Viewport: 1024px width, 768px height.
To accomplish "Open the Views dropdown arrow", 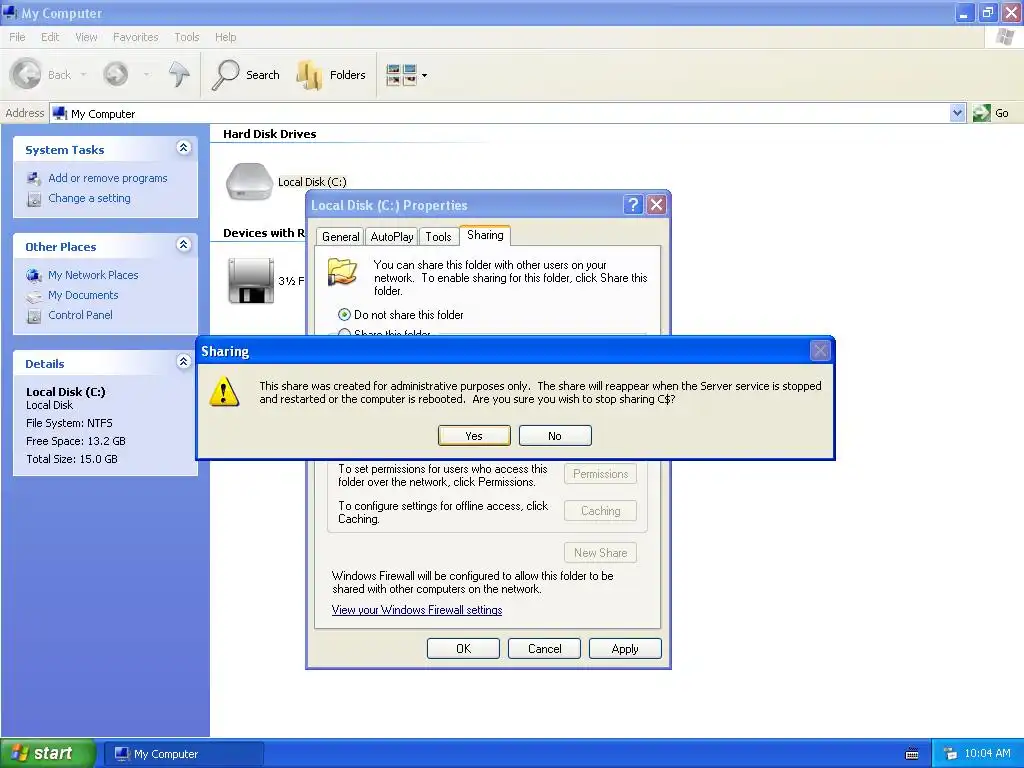I will [424, 75].
